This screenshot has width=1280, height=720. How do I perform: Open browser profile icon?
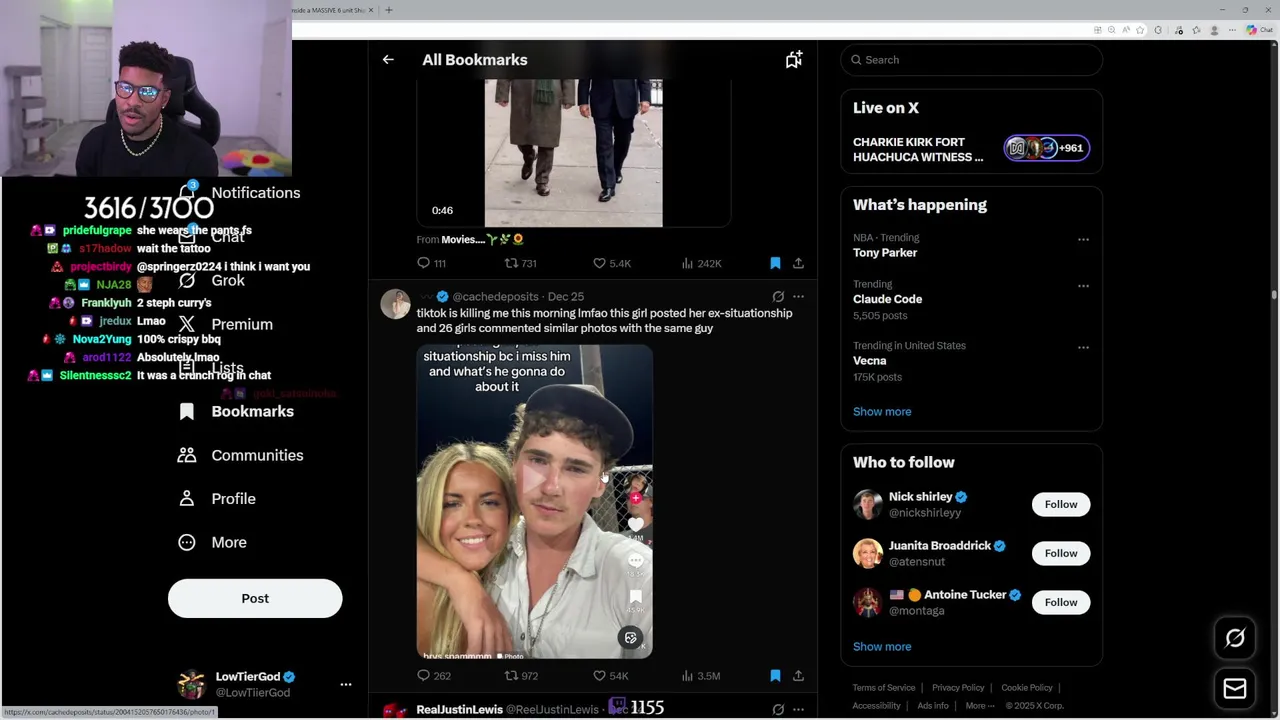[x=1212, y=30]
